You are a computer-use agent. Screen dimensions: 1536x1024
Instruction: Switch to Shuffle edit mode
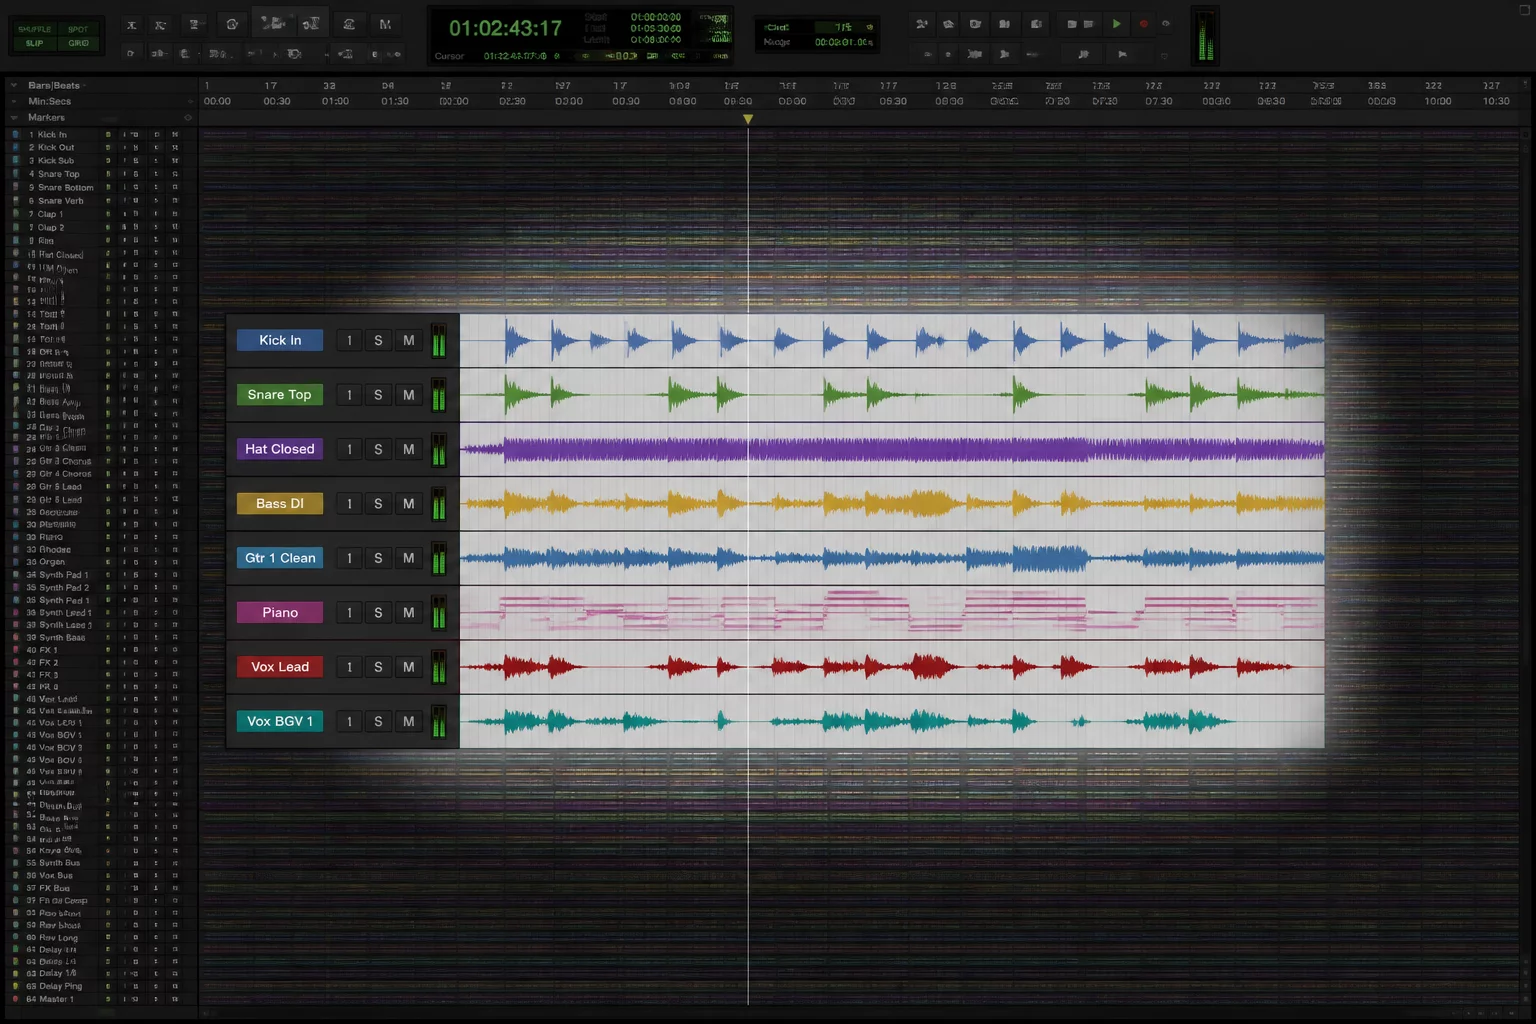tap(35, 29)
